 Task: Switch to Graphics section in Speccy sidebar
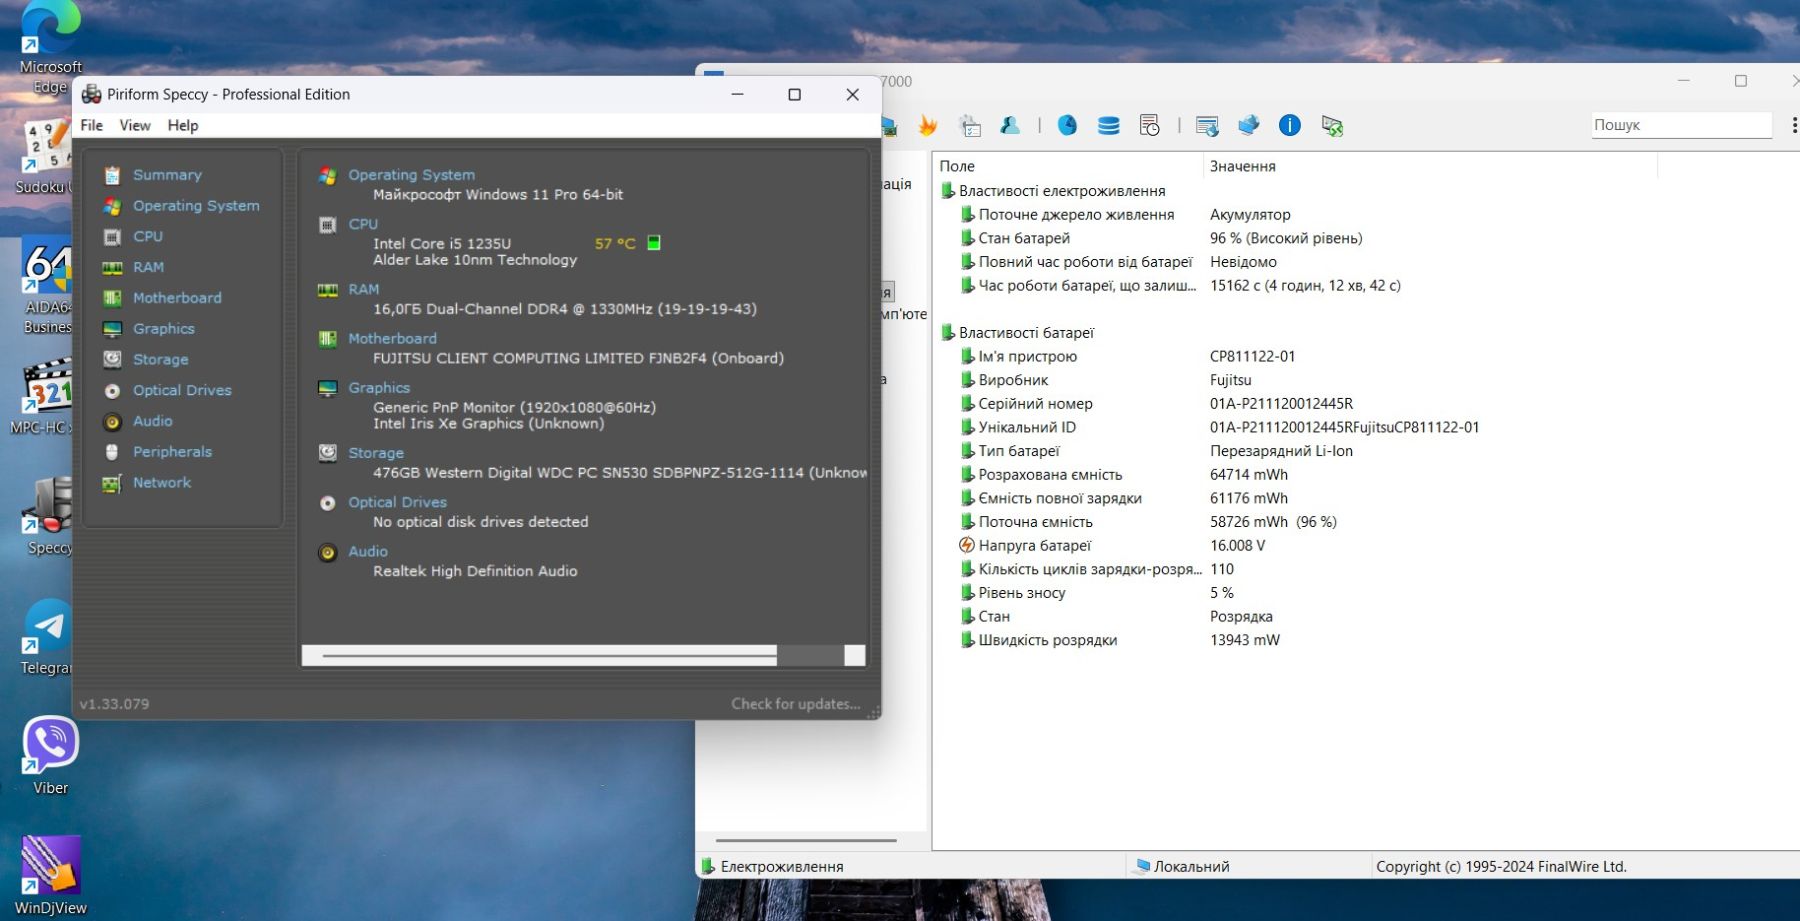[x=164, y=329]
